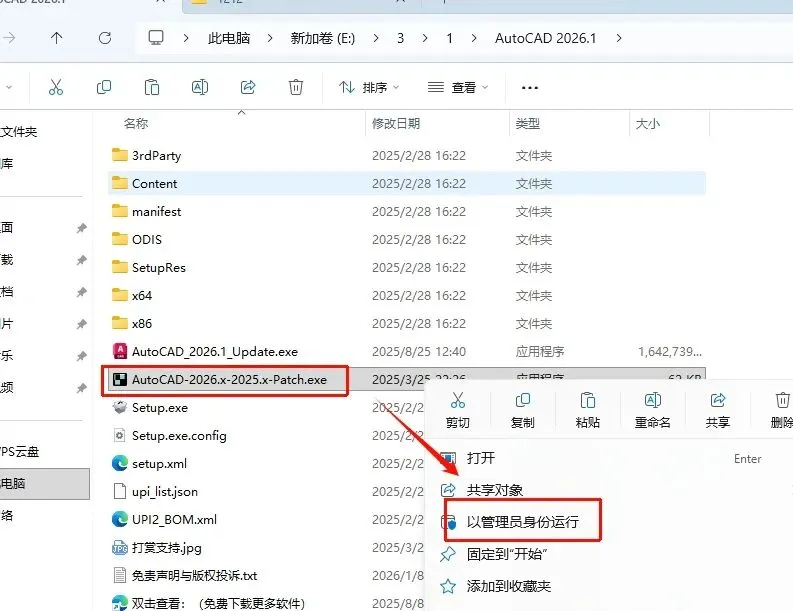Select the 3rdParty folder
The image size is (793, 611).
[407, 155]
